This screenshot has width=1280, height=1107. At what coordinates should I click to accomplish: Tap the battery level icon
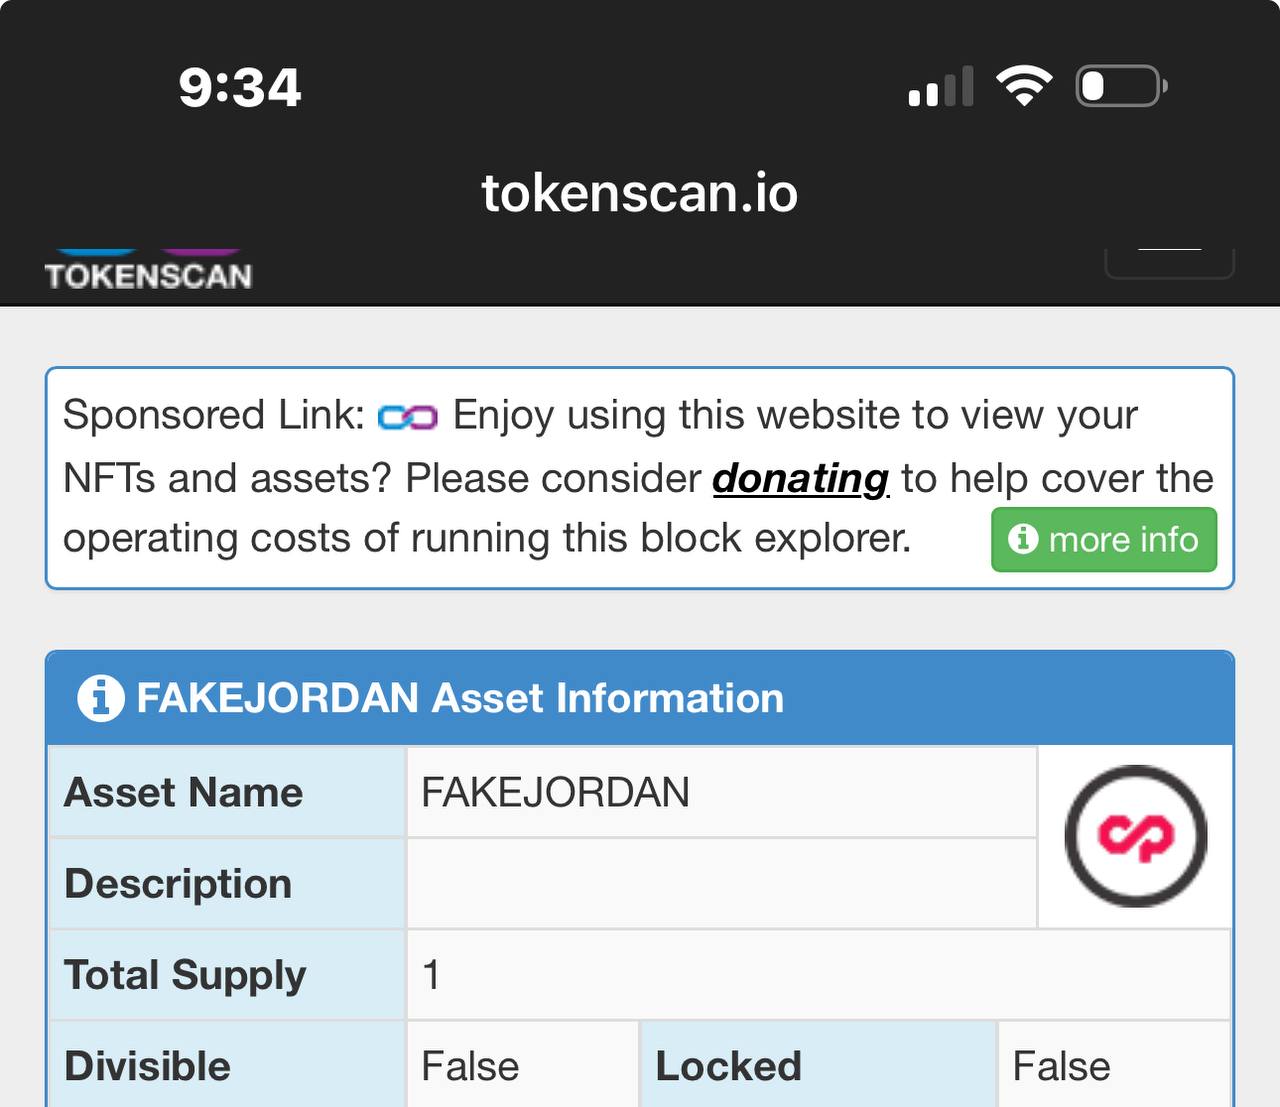[1120, 86]
